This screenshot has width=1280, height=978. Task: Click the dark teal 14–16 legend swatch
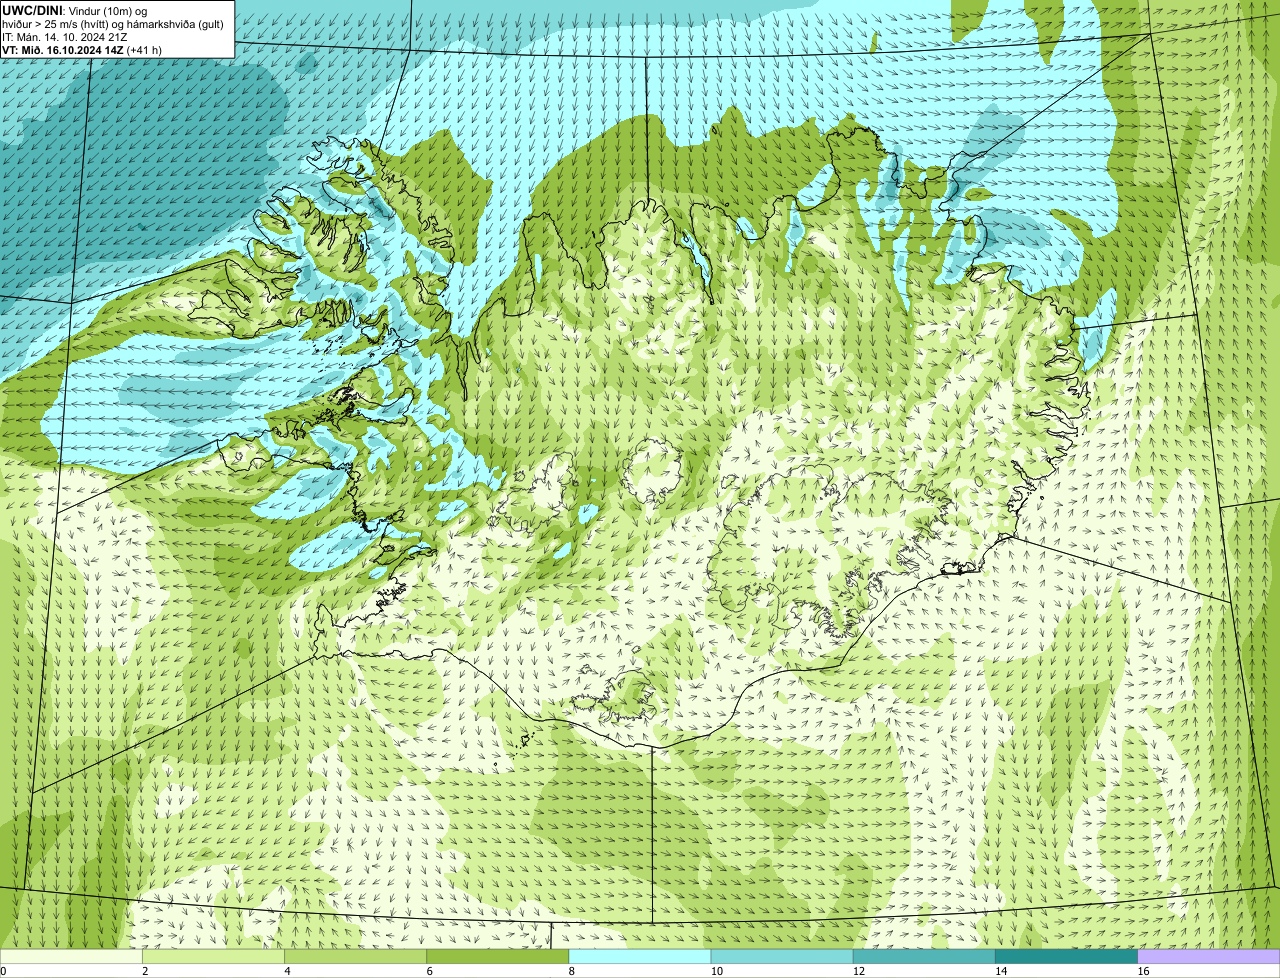(x=1067, y=956)
